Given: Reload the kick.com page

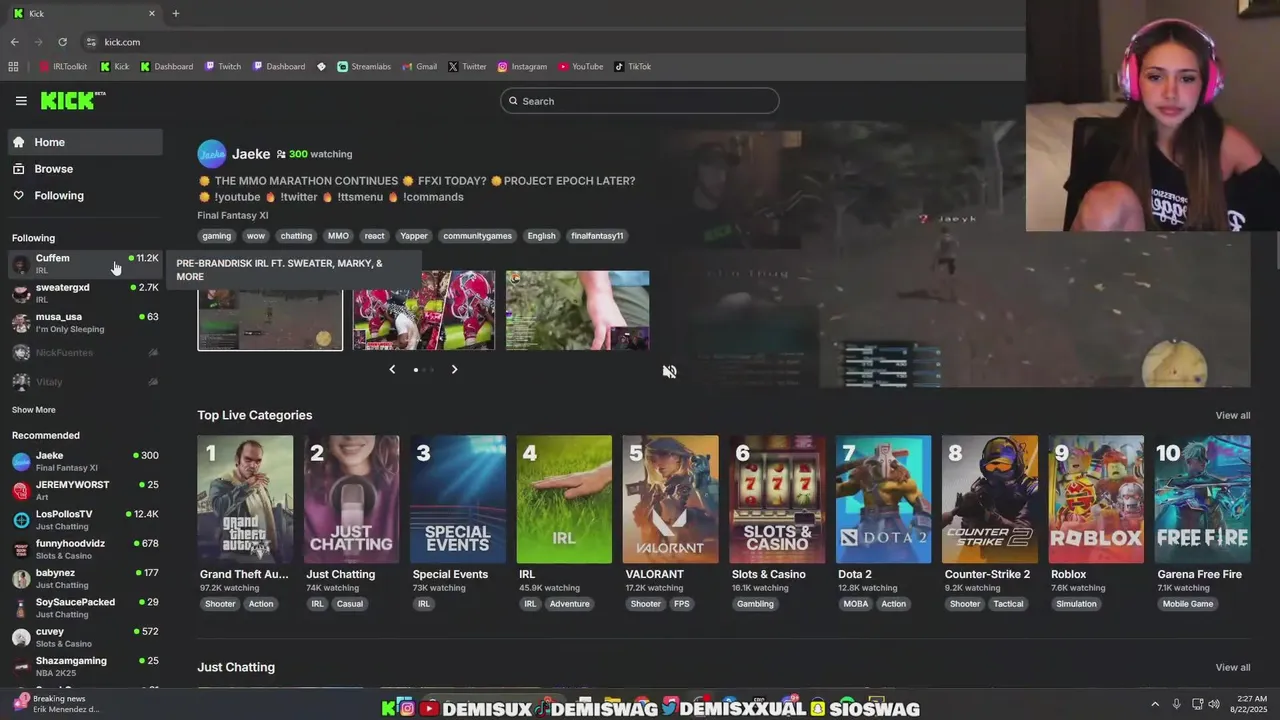Looking at the screenshot, I should (x=62, y=42).
